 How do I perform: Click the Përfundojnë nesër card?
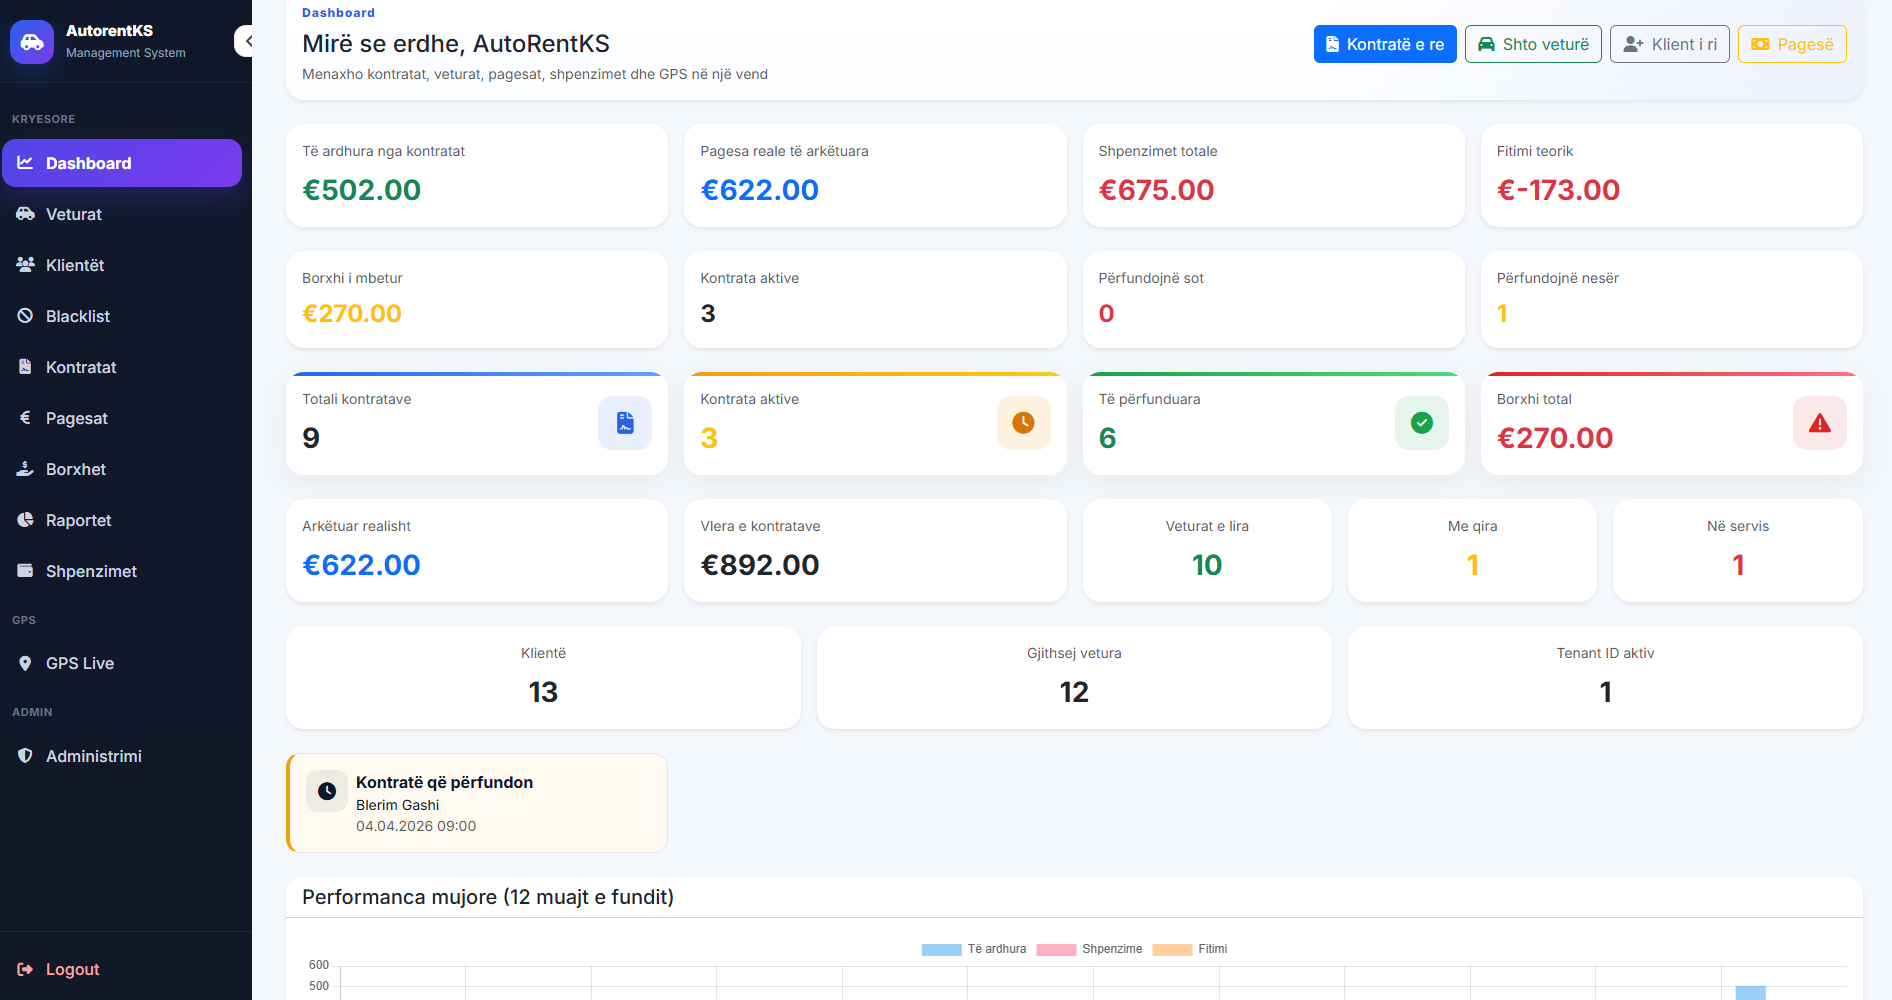1671,299
